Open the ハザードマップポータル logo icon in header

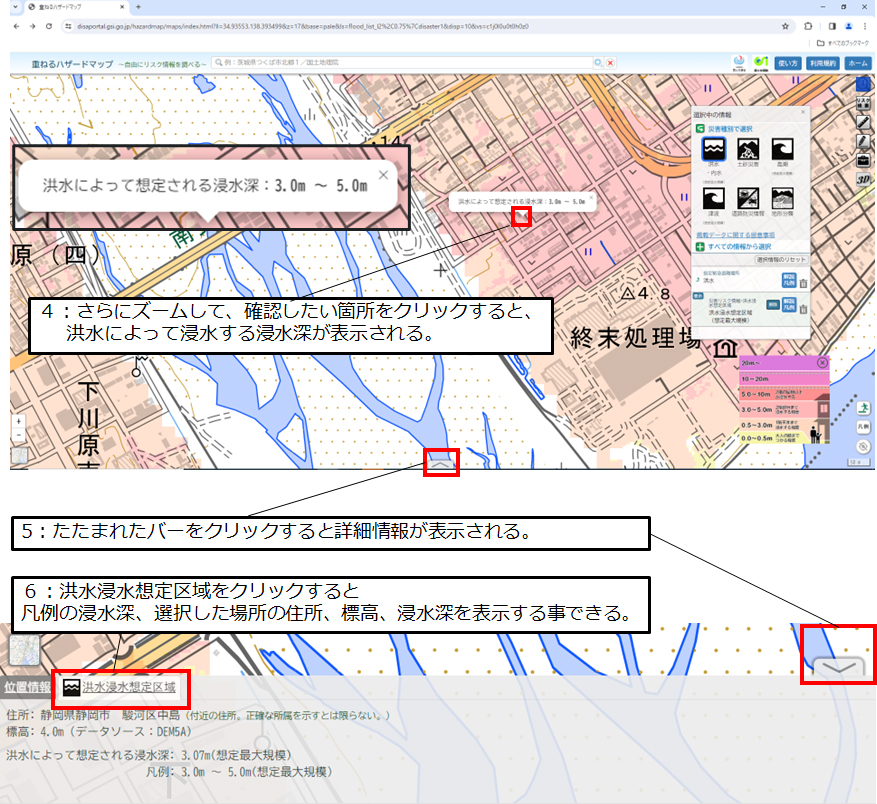click(739, 63)
